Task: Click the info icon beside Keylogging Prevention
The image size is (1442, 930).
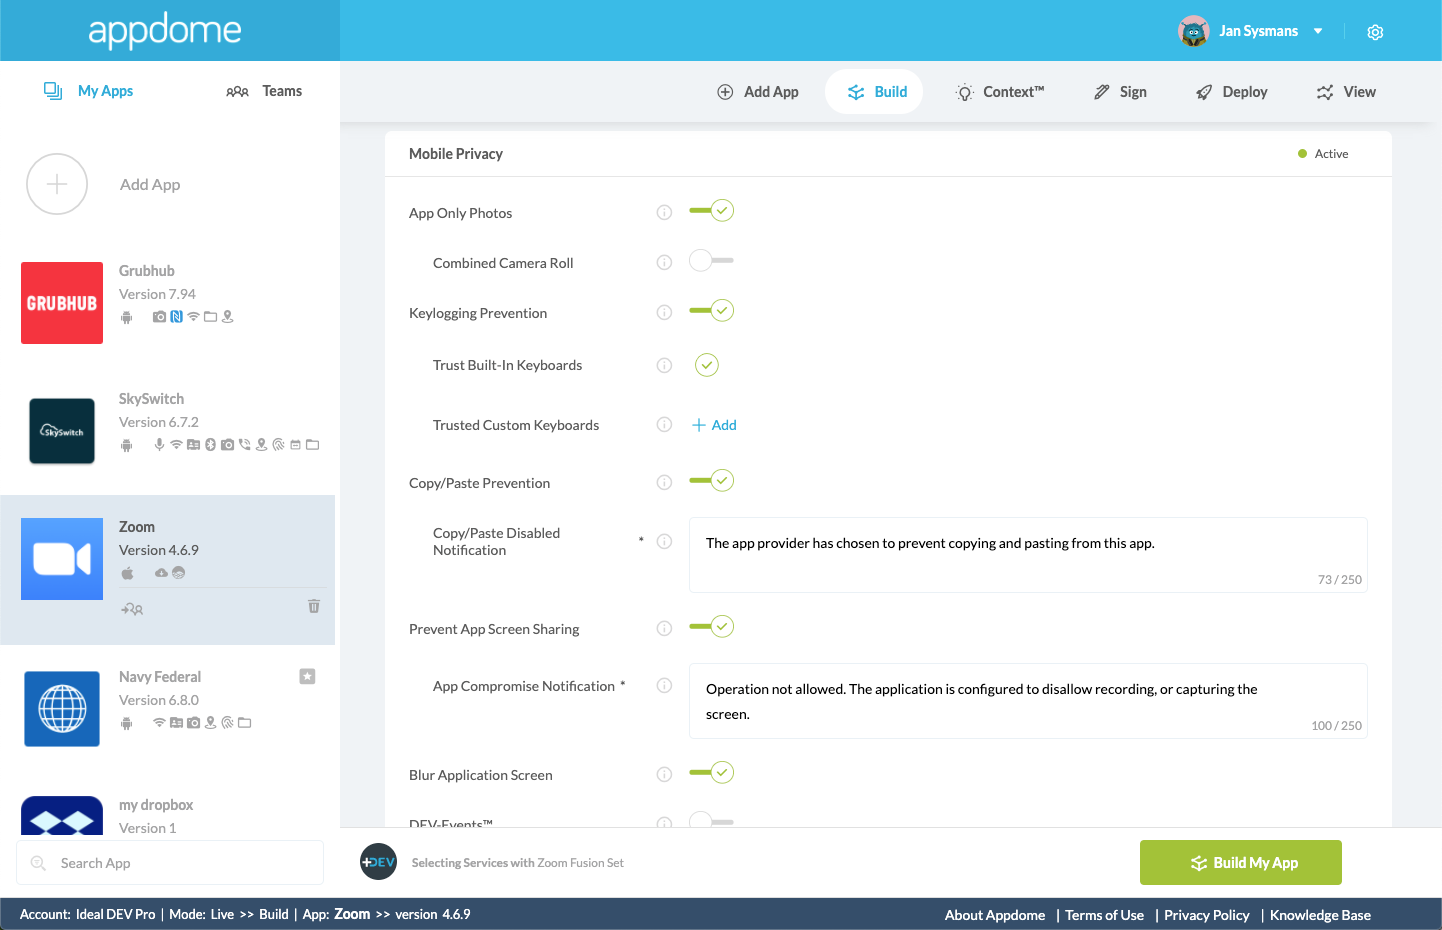Action: [x=664, y=313]
